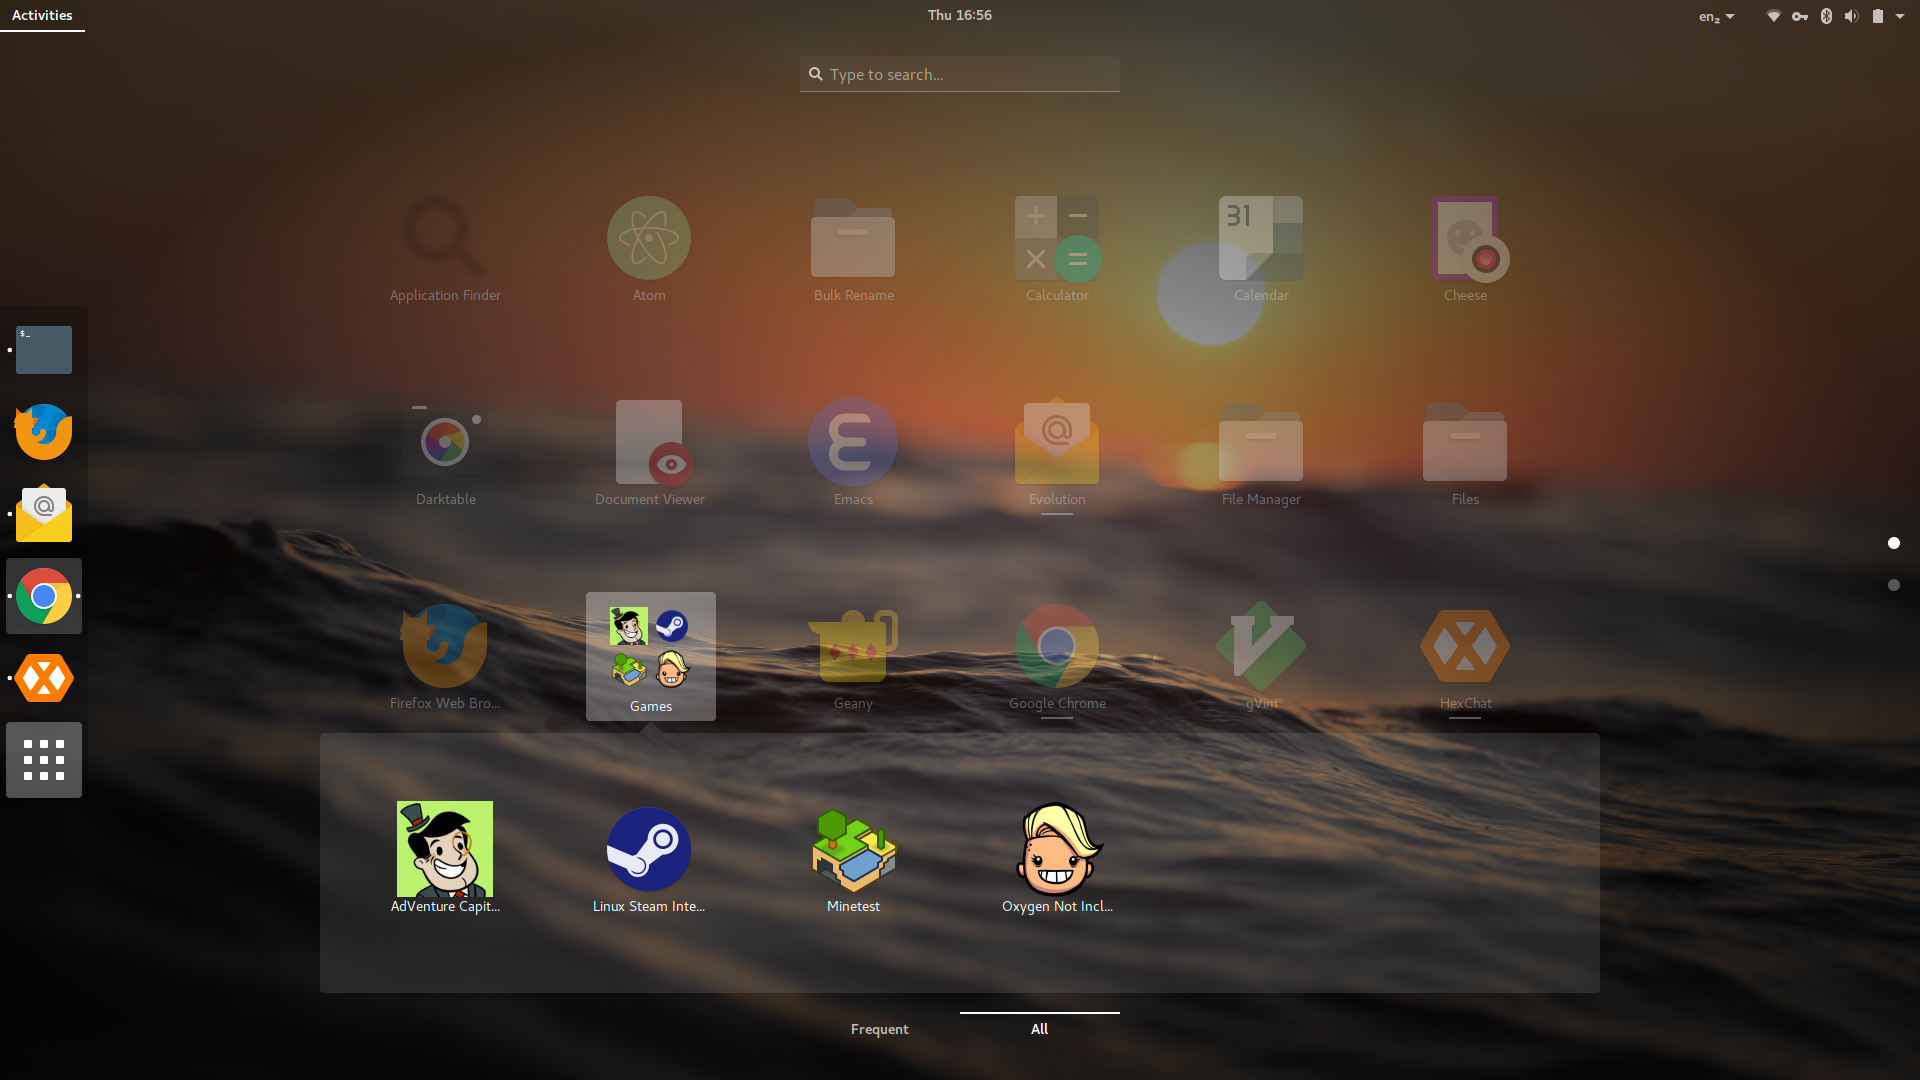Open Firefox Web Browser in app grid
The image size is (1920, 1080).
[x=445, y=658]
